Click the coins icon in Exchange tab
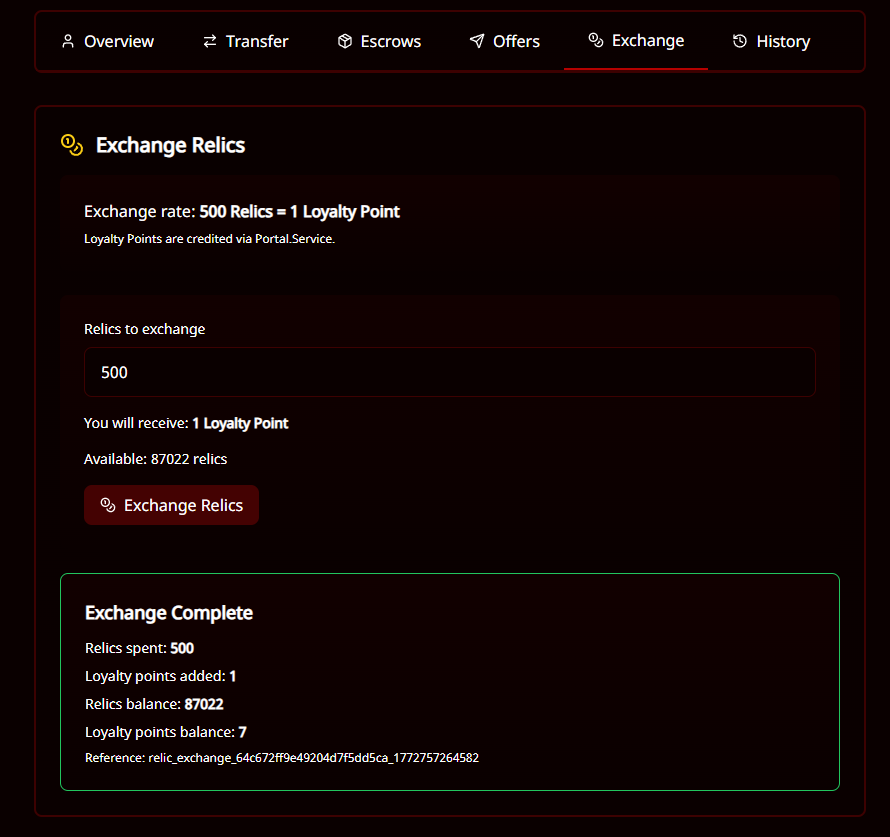This screenshot has height=837, width=890. click(596, 40)
